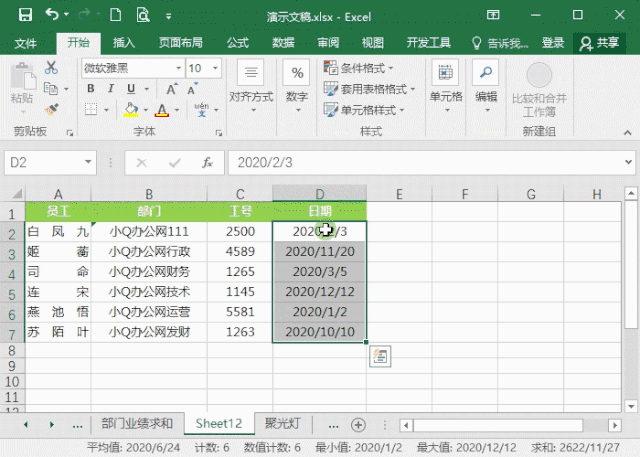Open Cell Styles menu
This screenshot has width=640, height=457.
tap(364, 110)
